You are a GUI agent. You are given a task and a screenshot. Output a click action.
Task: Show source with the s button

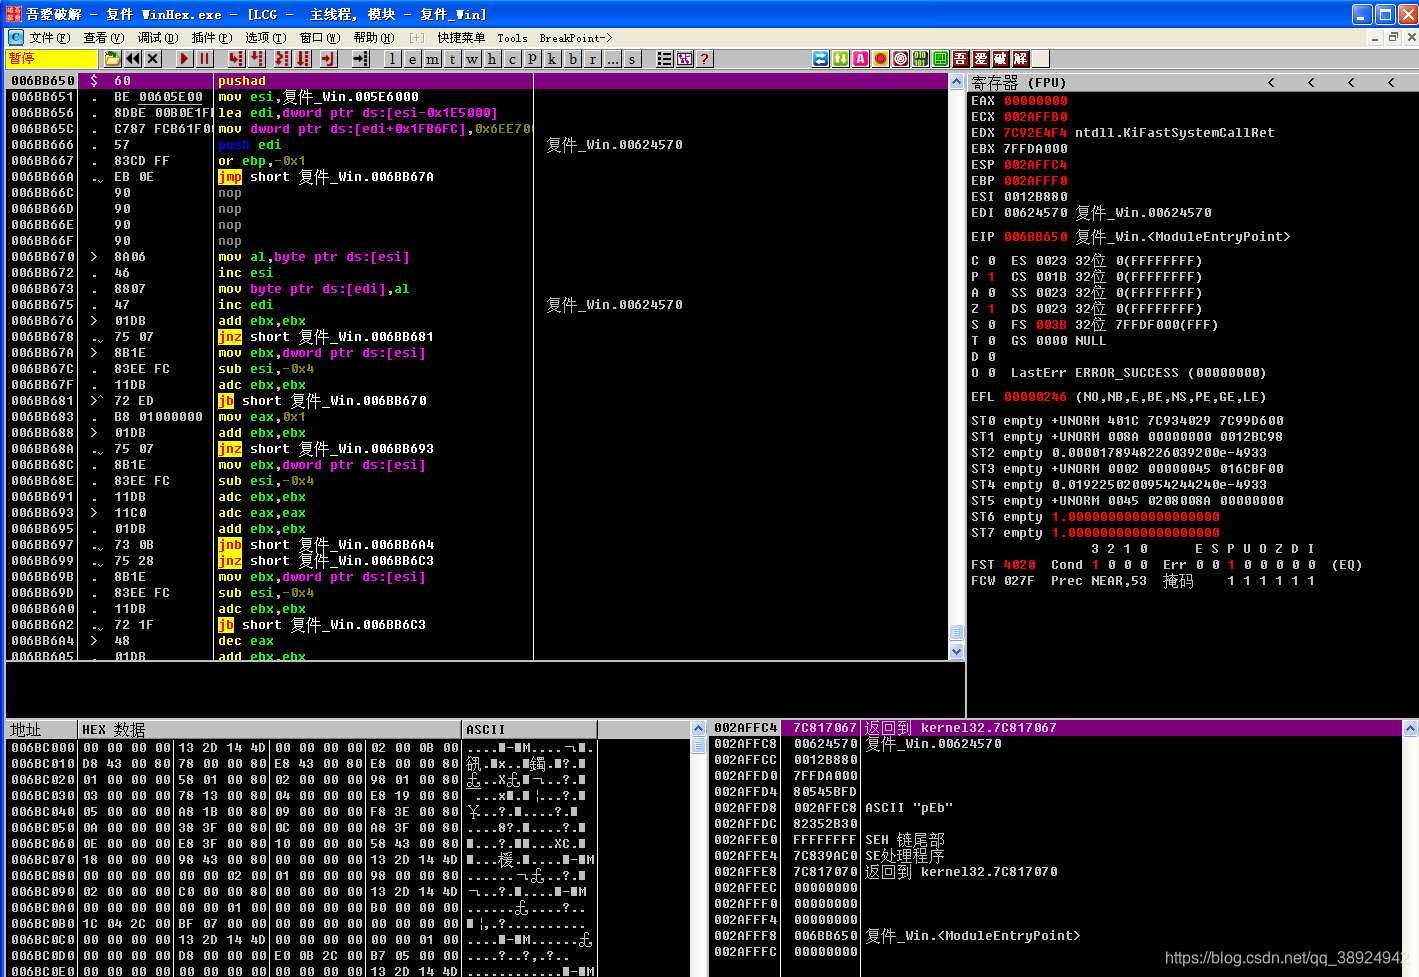(x=632, y=59)
